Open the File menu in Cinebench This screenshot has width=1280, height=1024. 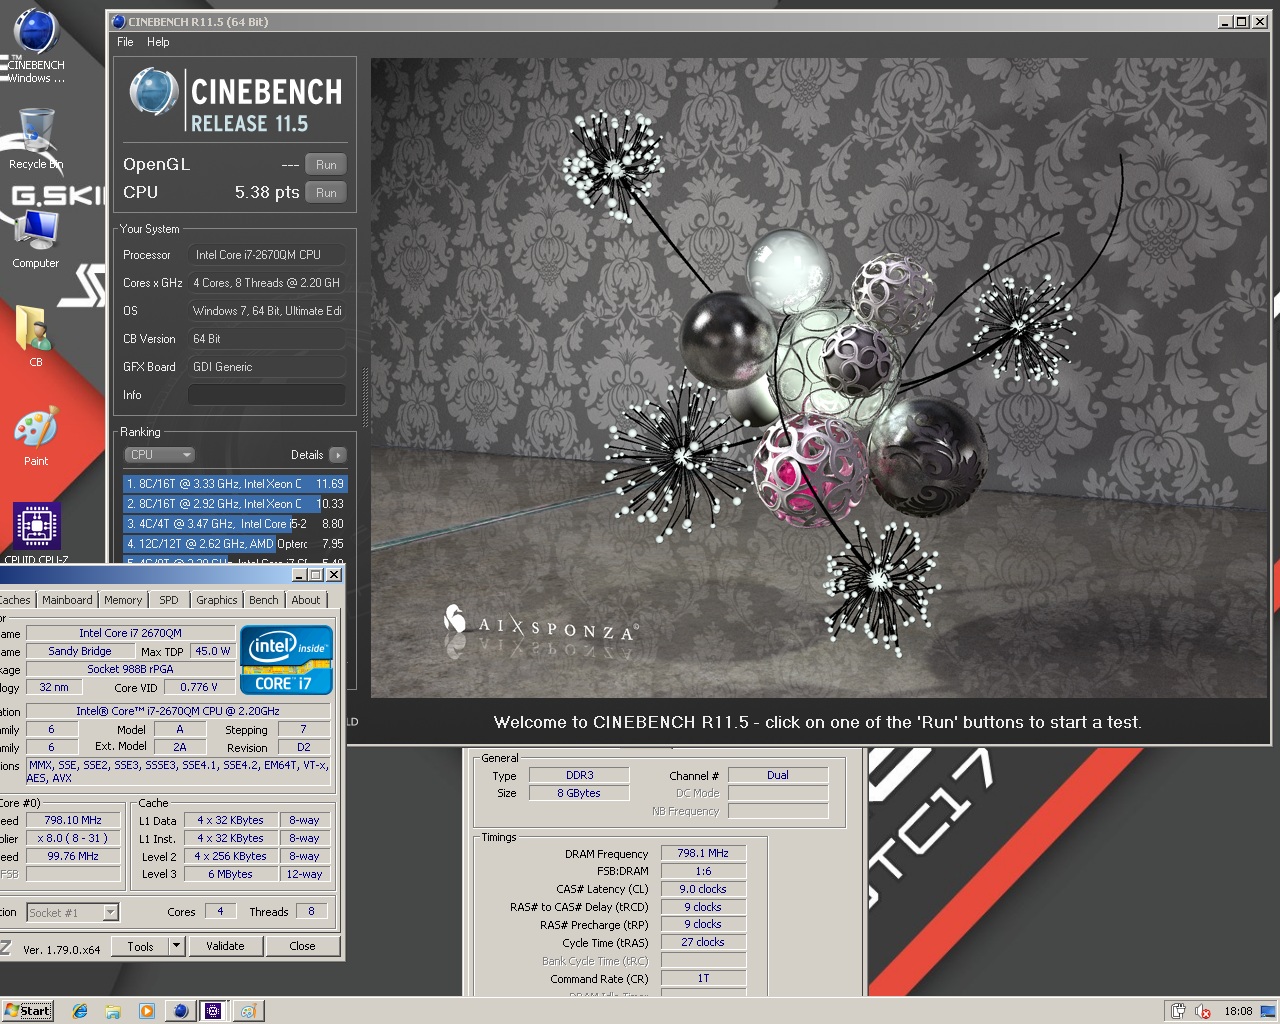[x=125, y=42]
